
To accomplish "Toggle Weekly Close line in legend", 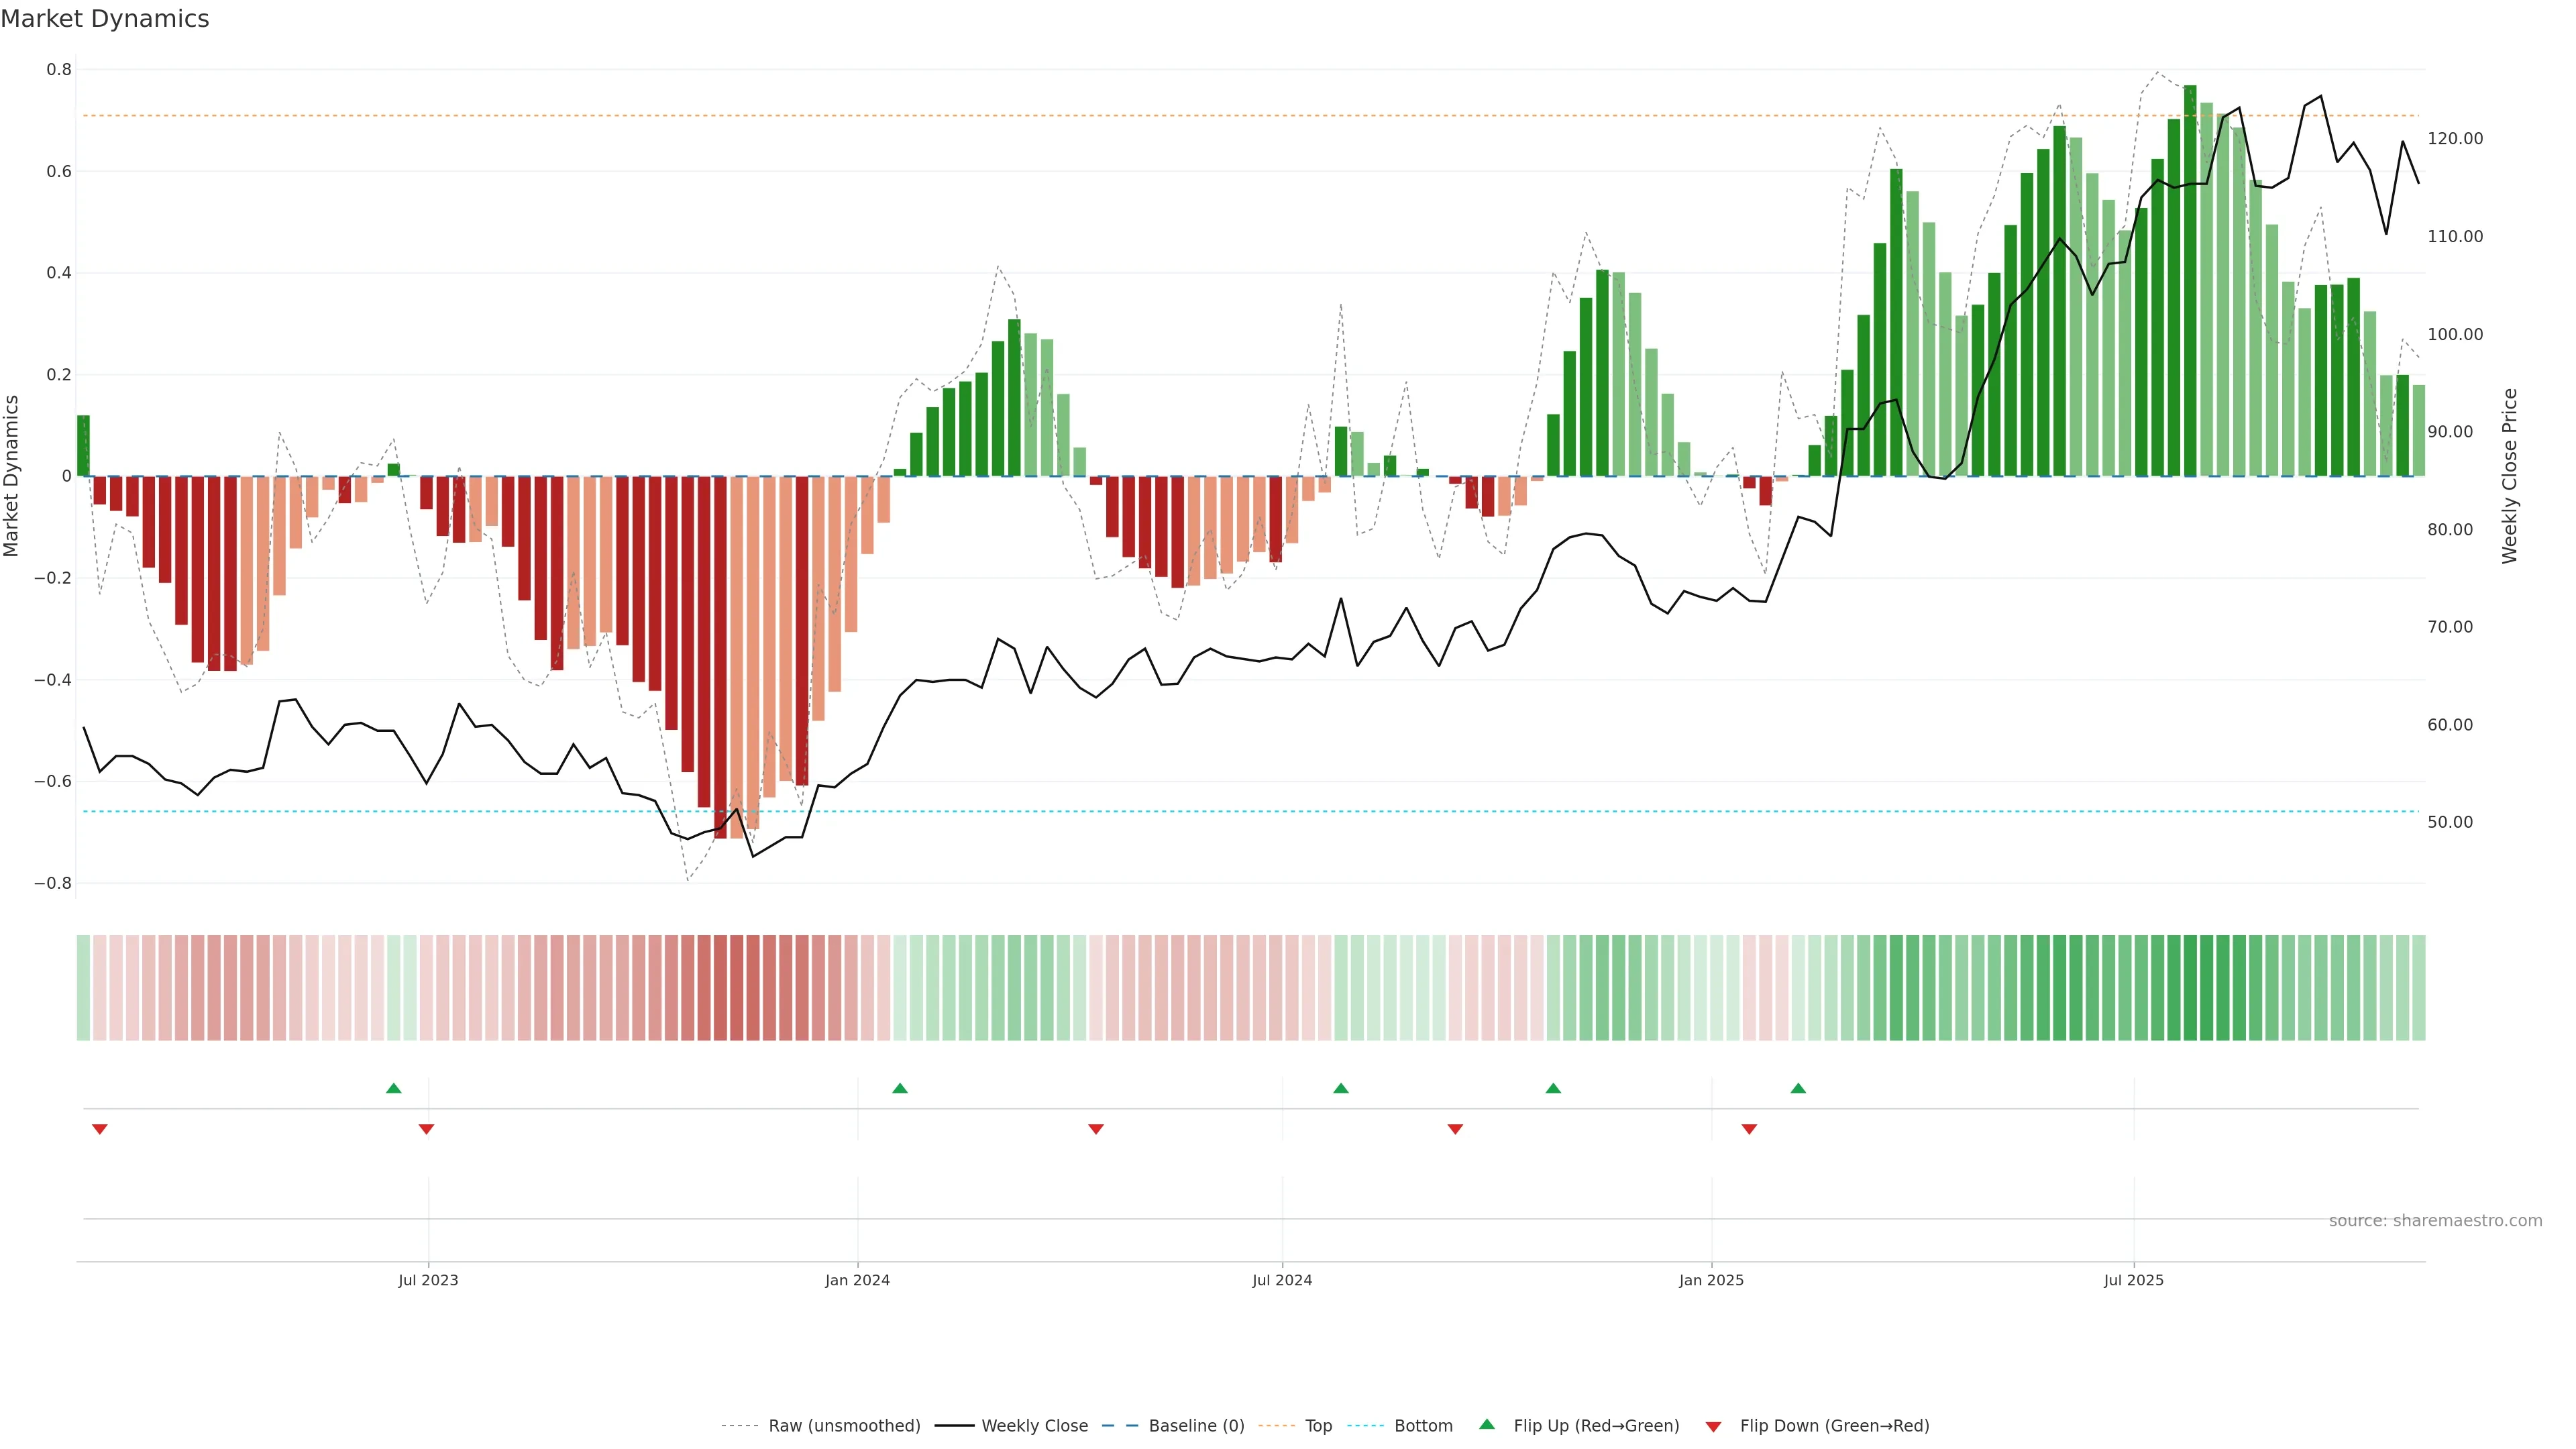I will click(1034, 1425).
